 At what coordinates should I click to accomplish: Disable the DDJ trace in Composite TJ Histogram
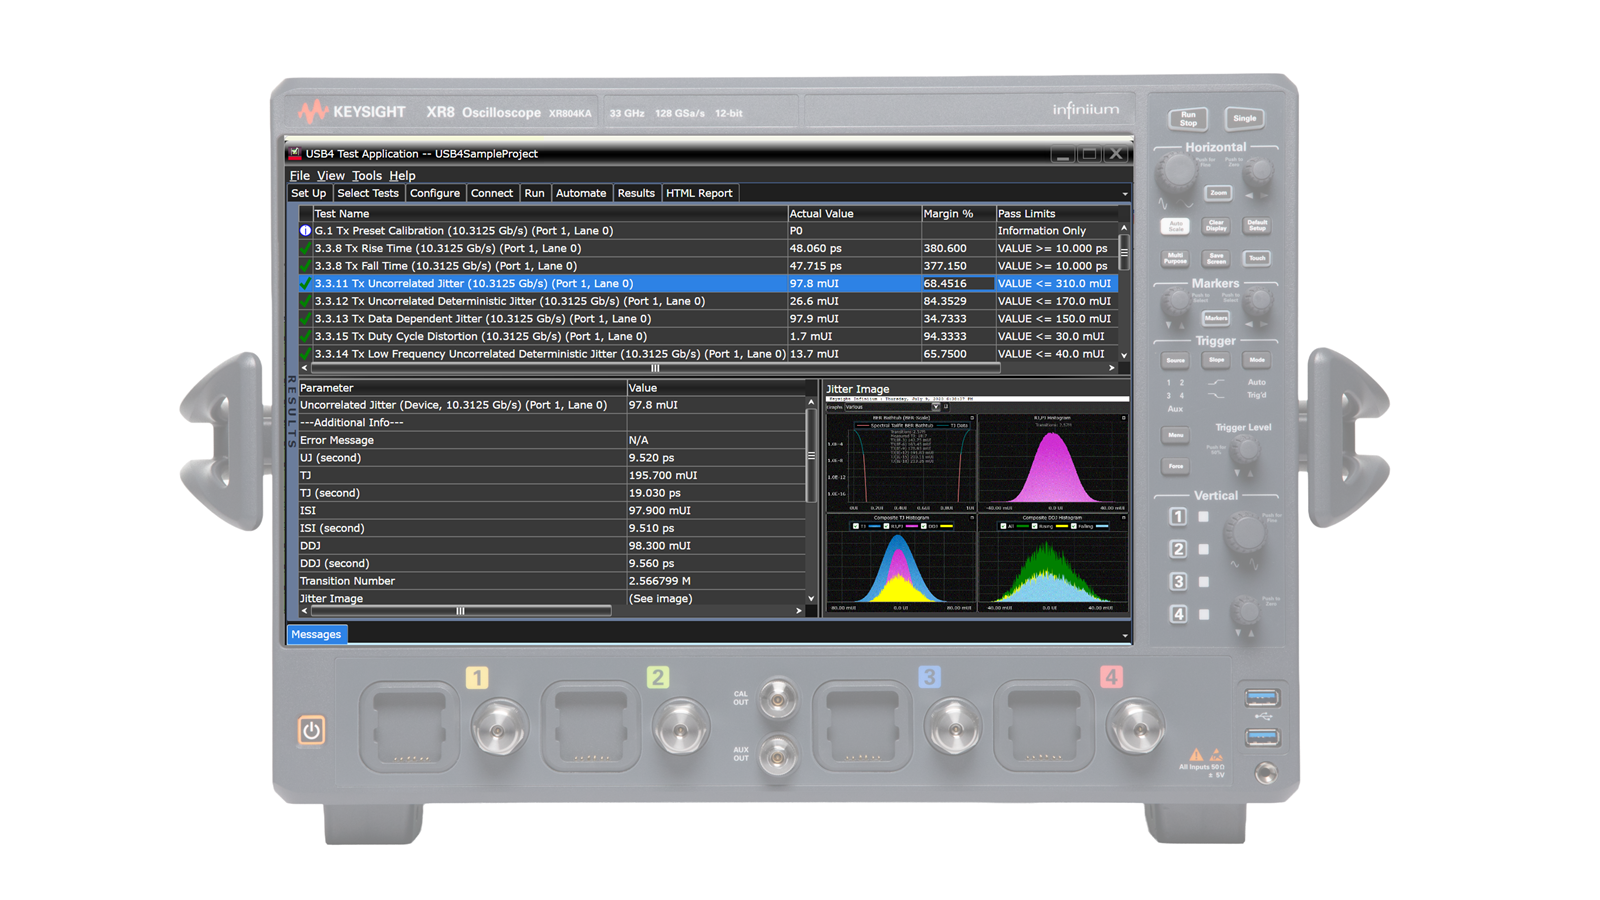[x=923, y=526]
